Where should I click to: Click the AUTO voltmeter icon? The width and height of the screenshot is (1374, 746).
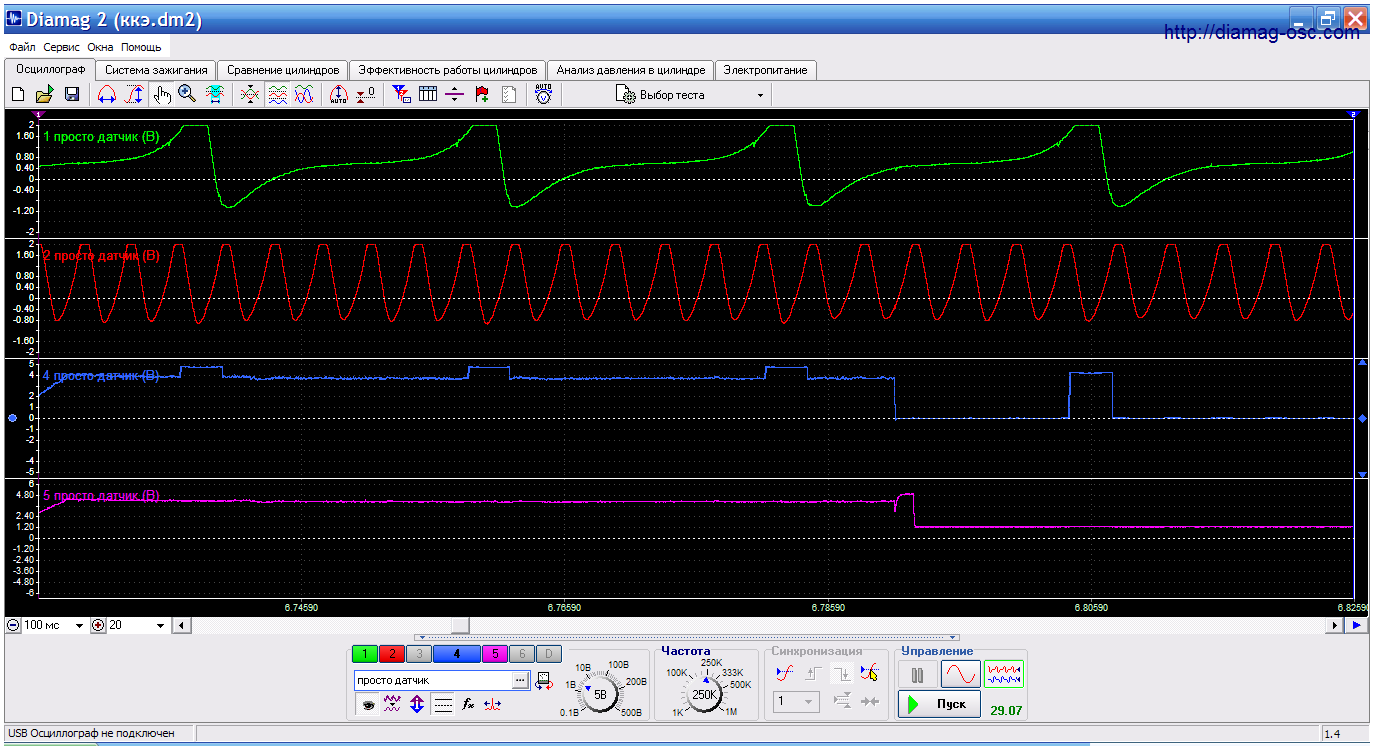coord(543,95)
